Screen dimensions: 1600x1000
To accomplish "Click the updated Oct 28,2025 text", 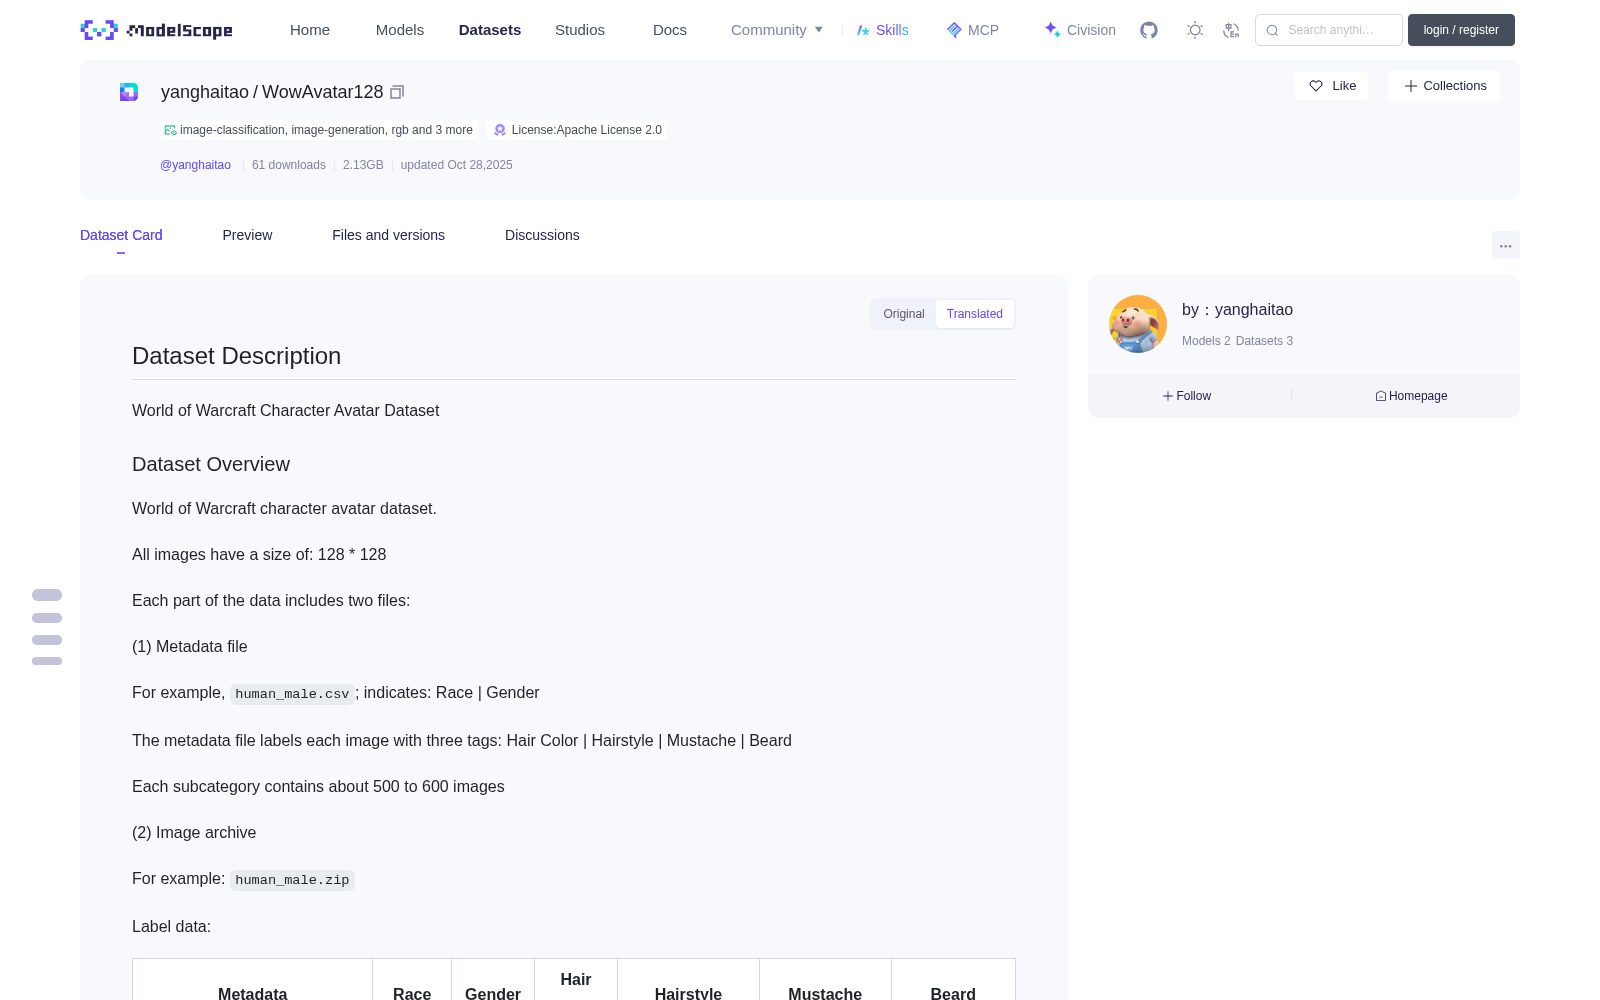I will point(457,165).
